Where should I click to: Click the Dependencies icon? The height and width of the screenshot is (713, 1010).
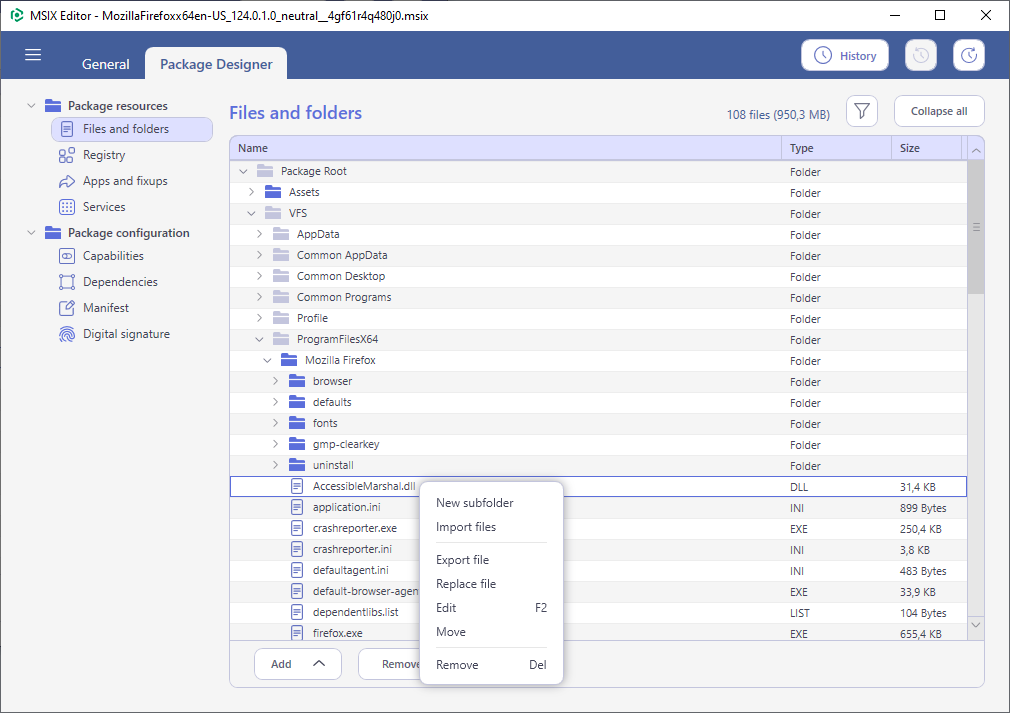[66, 282]
